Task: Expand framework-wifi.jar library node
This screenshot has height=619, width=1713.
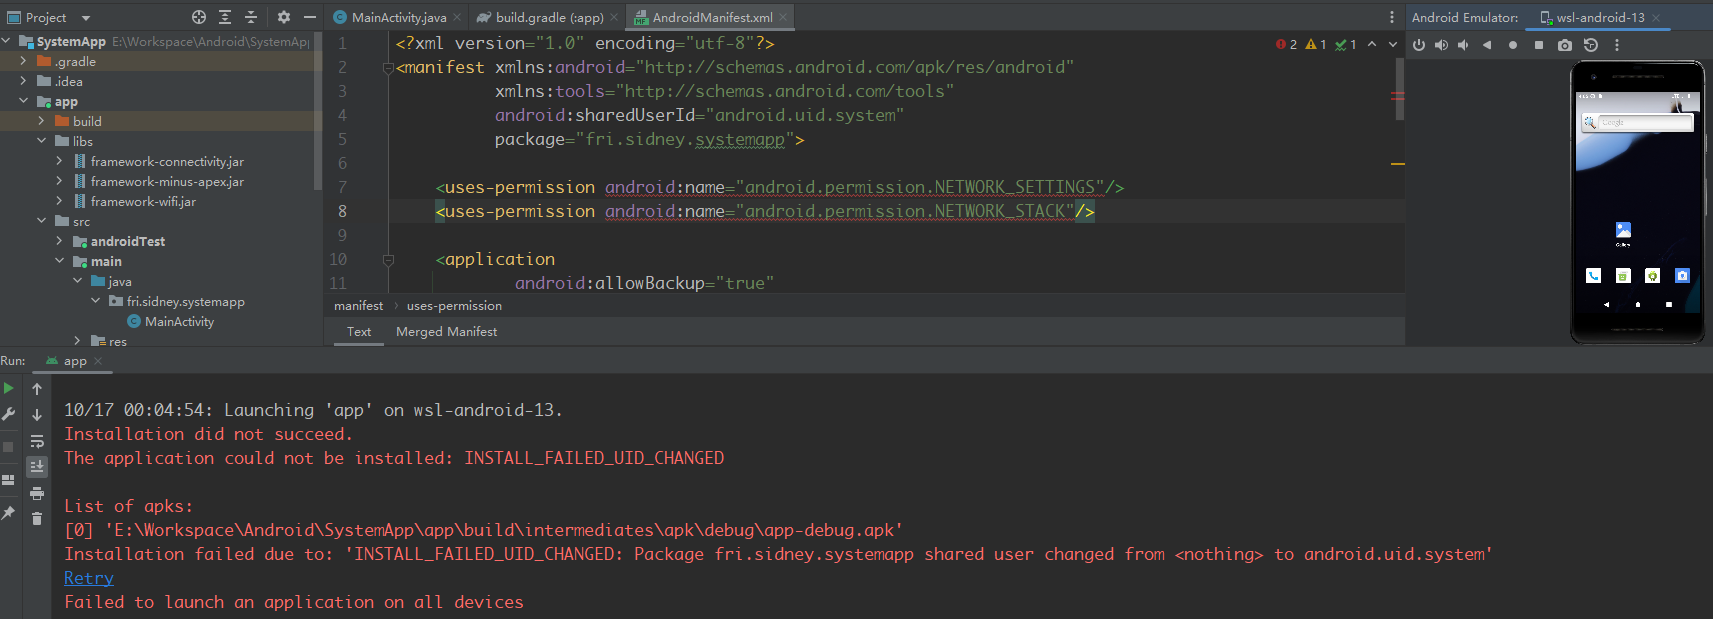Action: [59, 201]
